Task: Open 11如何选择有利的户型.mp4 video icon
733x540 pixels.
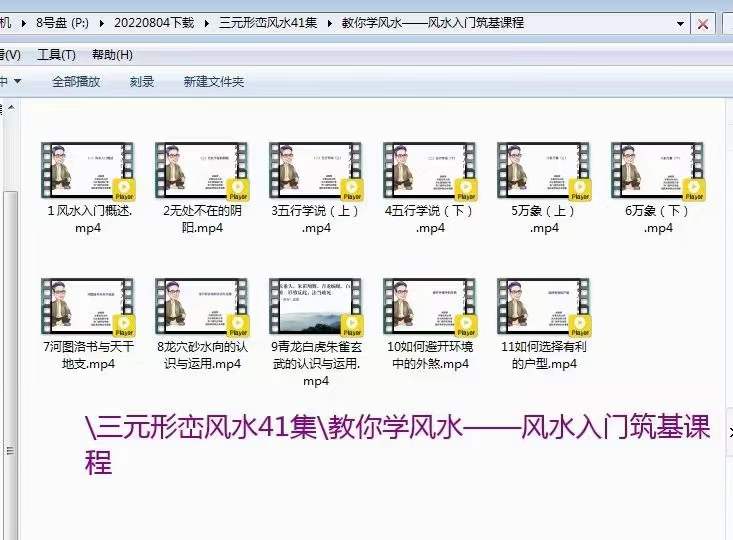Action: click(544, 308)
